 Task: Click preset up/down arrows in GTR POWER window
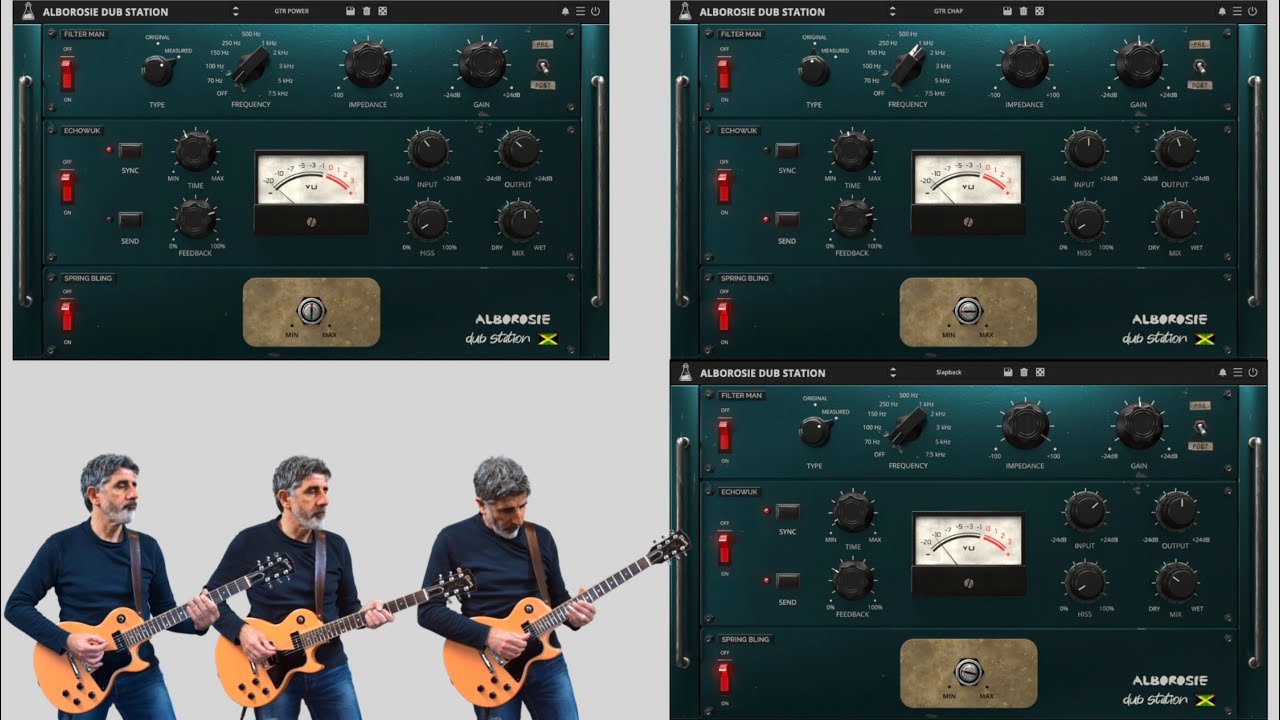click(236, 11)
